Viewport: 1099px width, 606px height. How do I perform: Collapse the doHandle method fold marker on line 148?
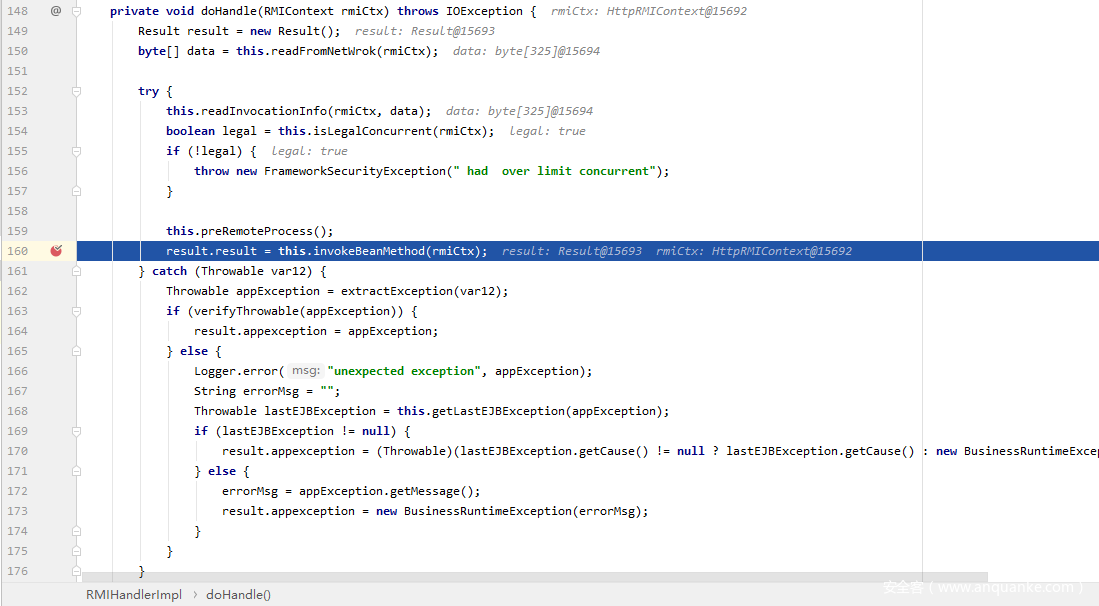coord(76,11)
